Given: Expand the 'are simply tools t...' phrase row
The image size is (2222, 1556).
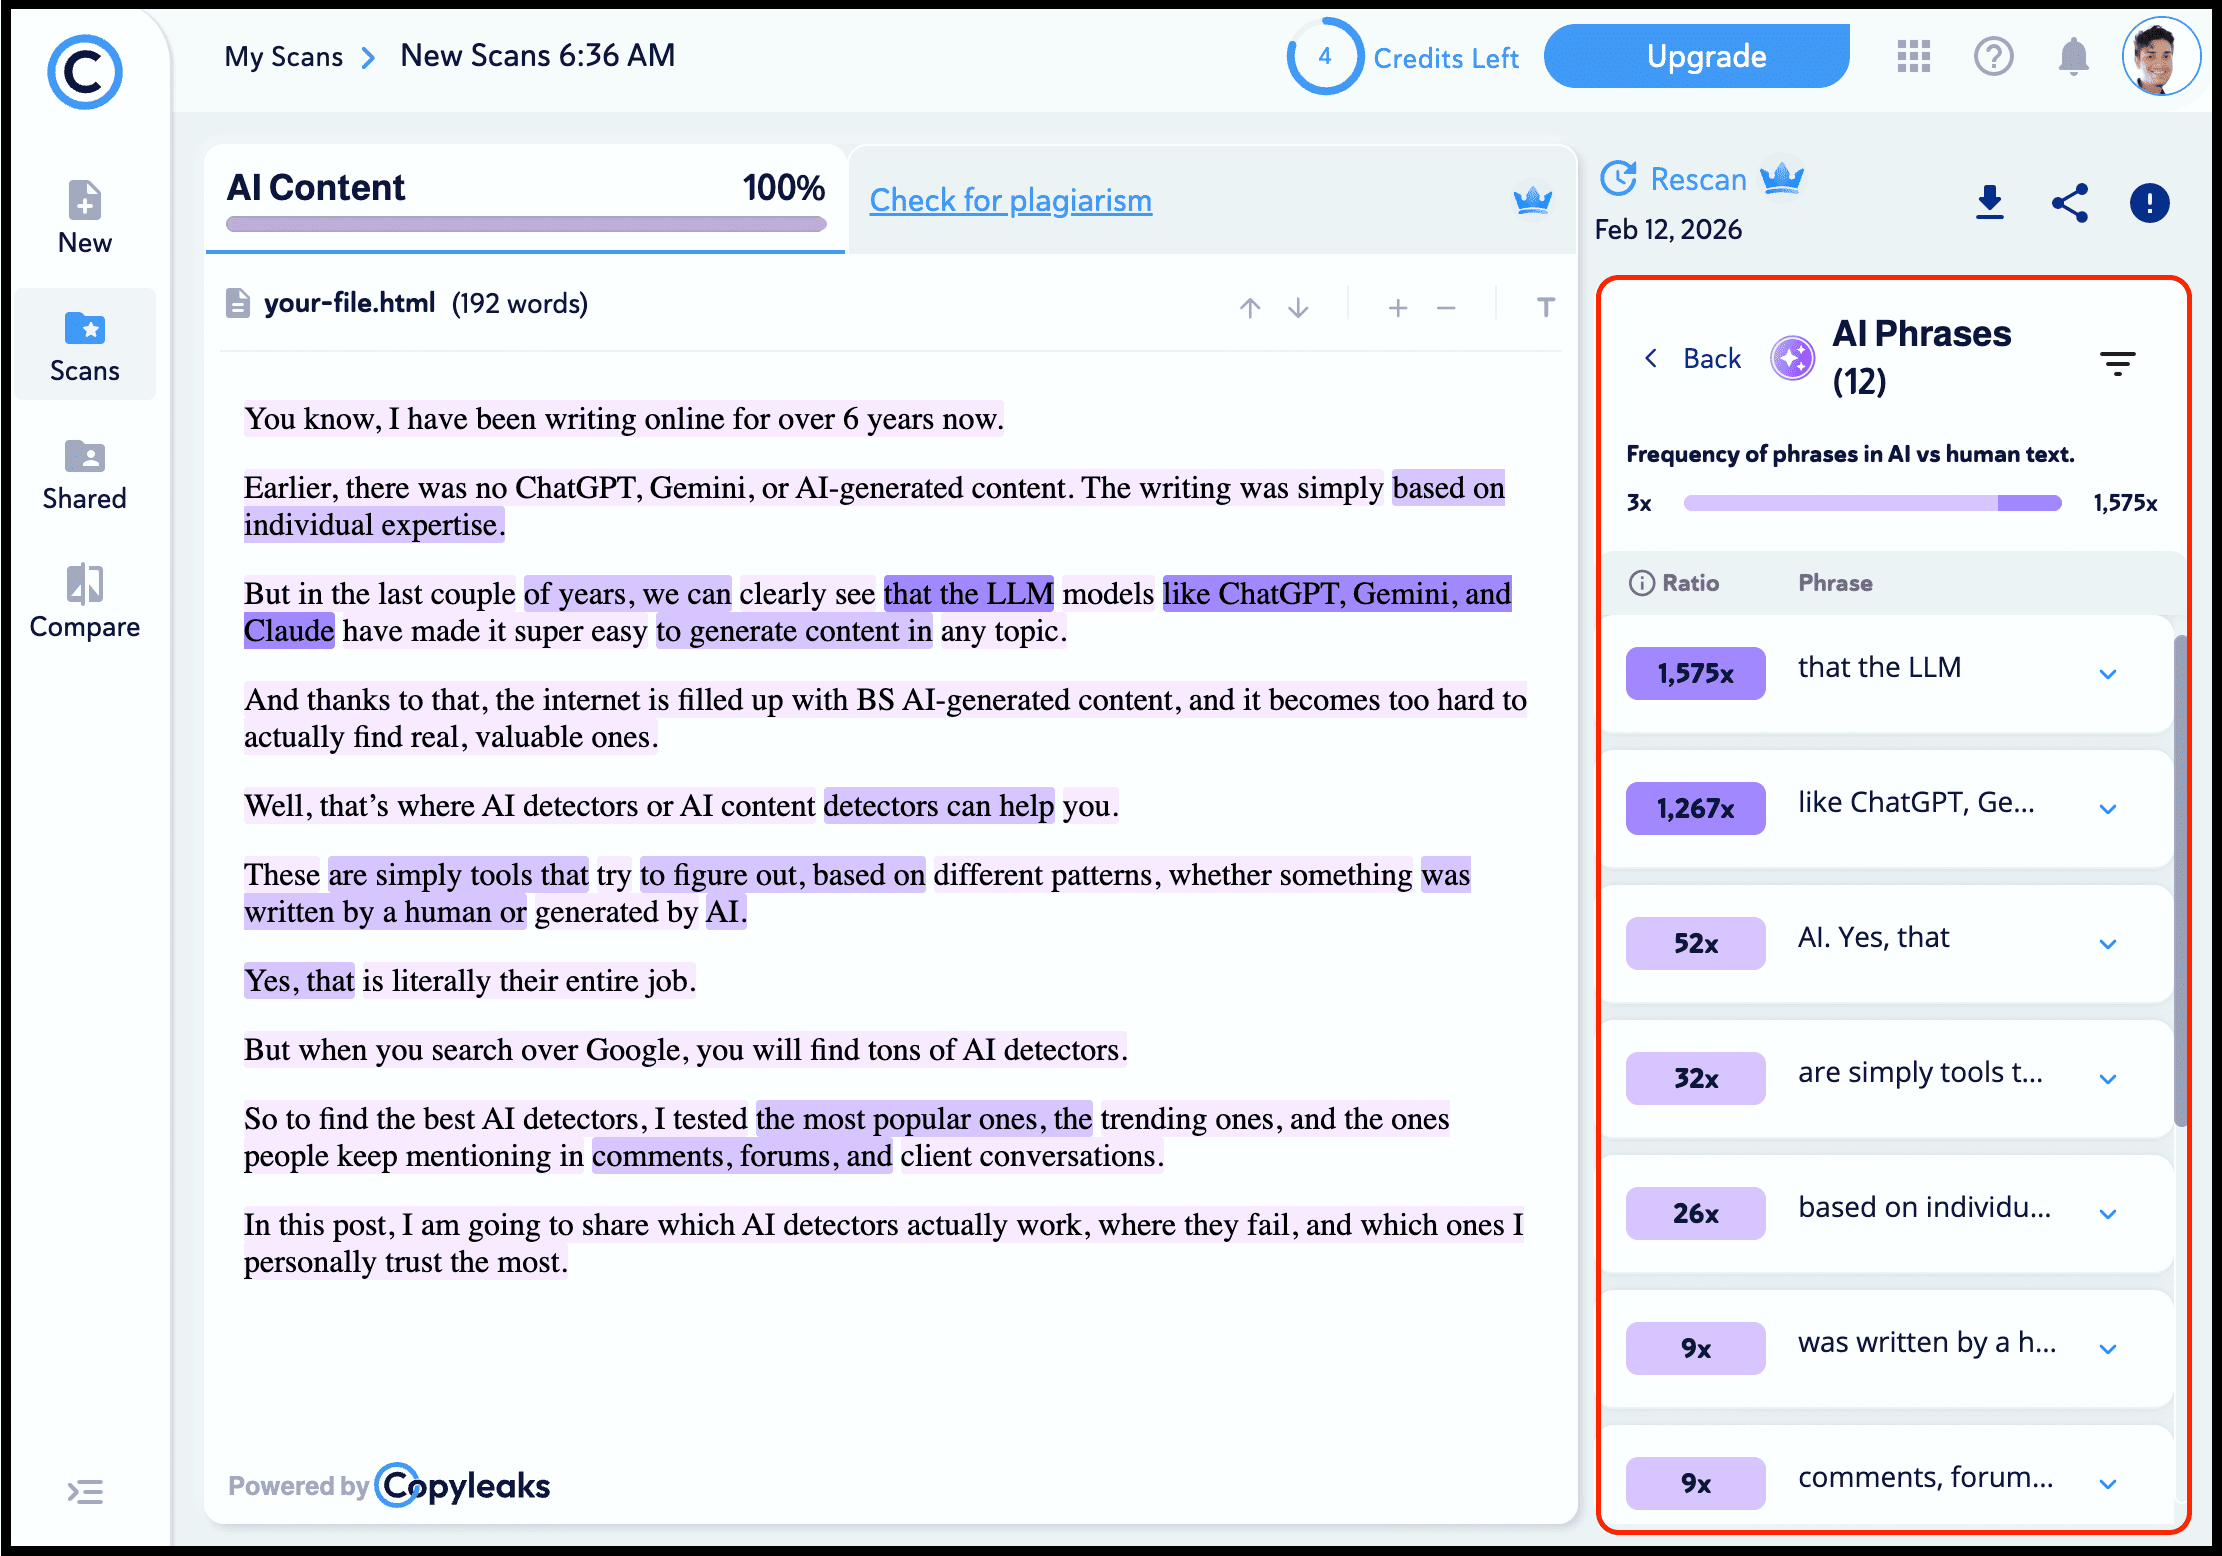Looking at the screenshot, I should (2108, 1079).
